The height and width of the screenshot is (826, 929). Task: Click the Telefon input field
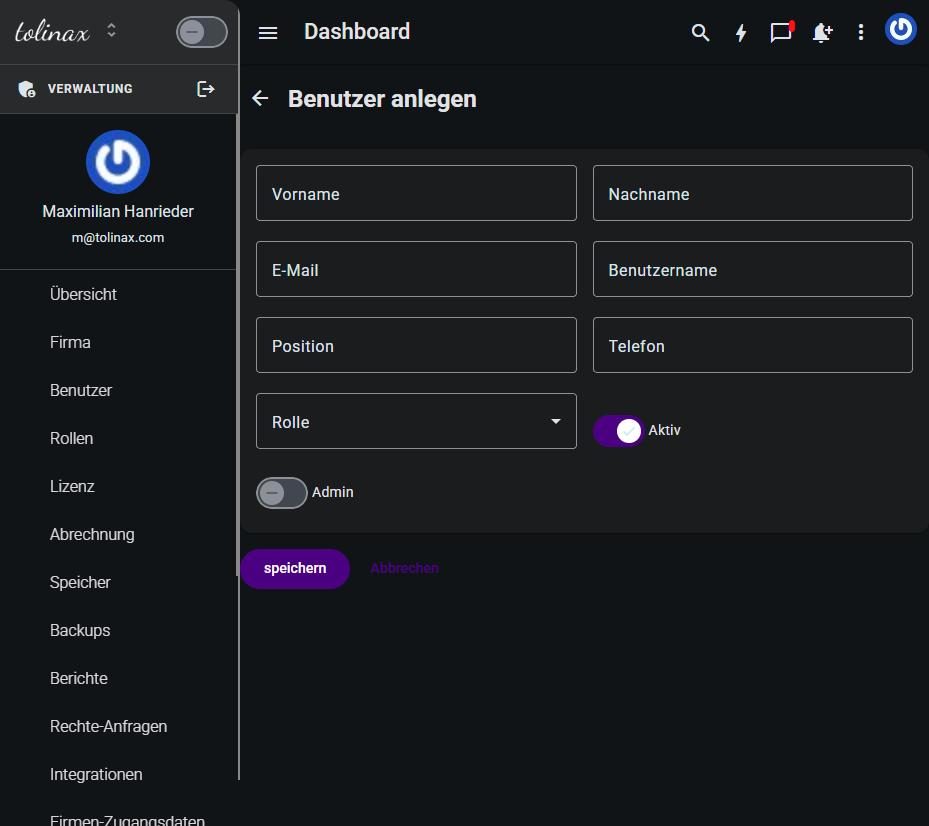(x=752, y=345)
